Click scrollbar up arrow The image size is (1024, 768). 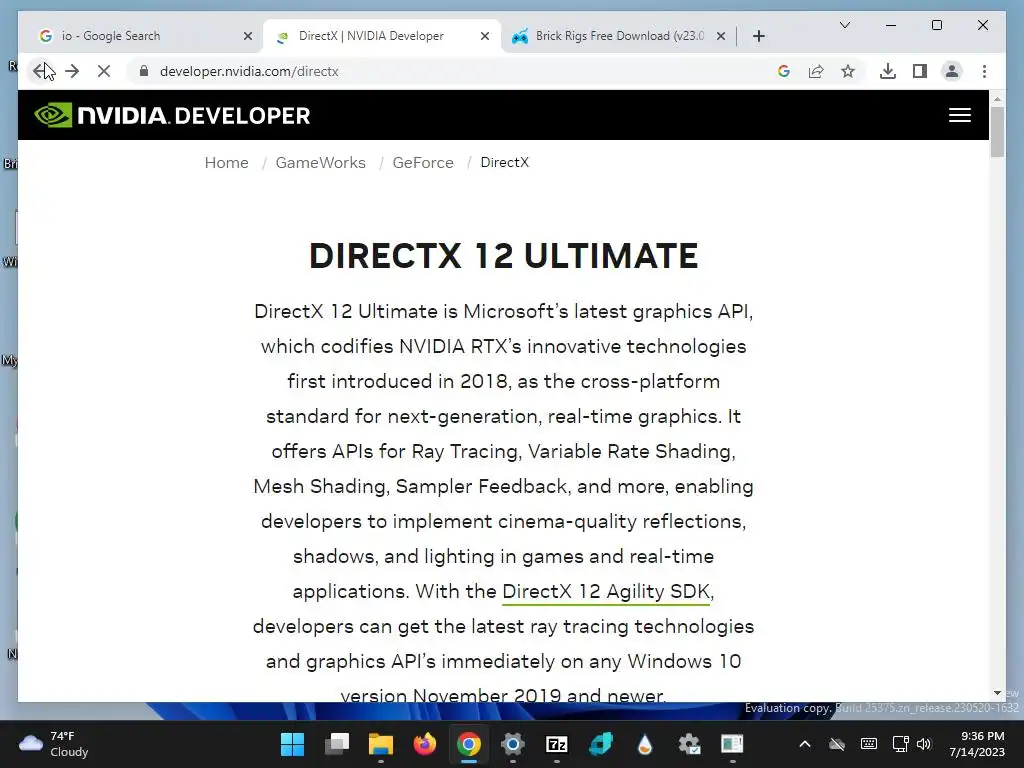point(997,99)
